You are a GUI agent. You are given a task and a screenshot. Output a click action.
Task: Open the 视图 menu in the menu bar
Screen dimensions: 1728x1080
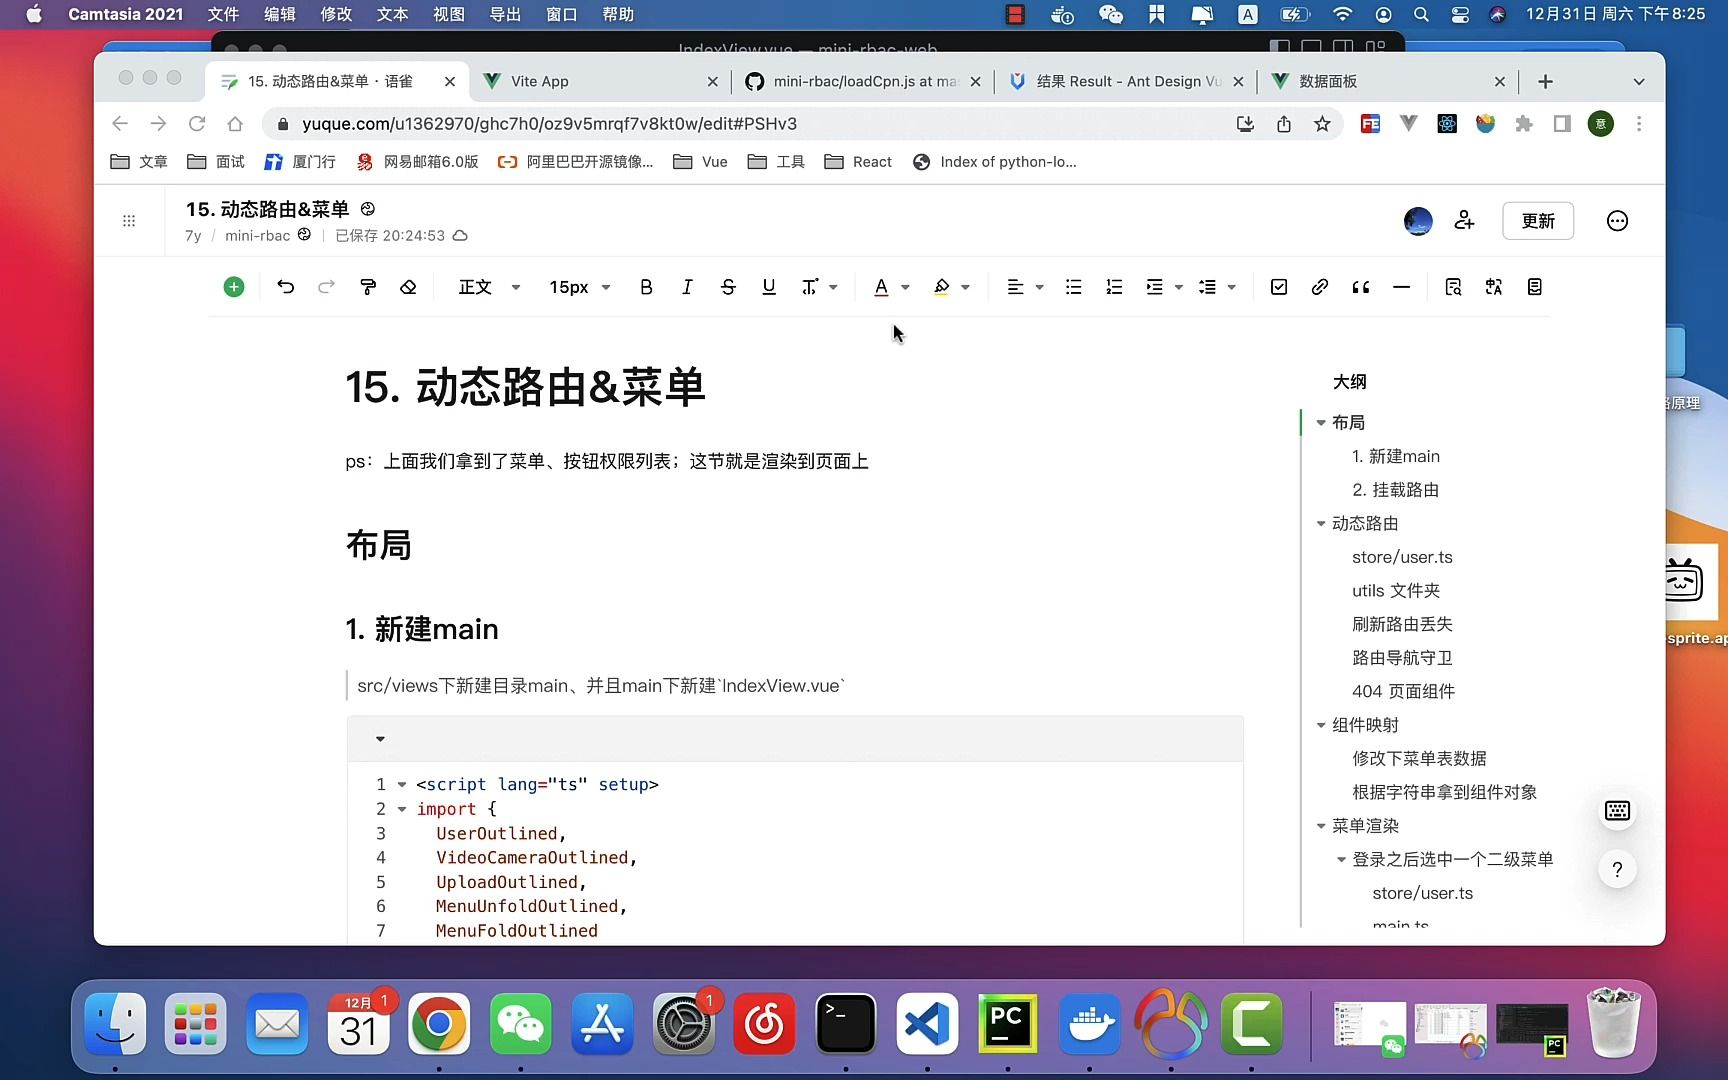pos(448,14)
